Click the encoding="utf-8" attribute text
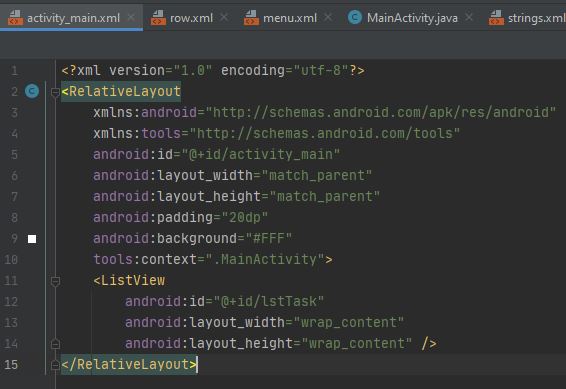 284,70
